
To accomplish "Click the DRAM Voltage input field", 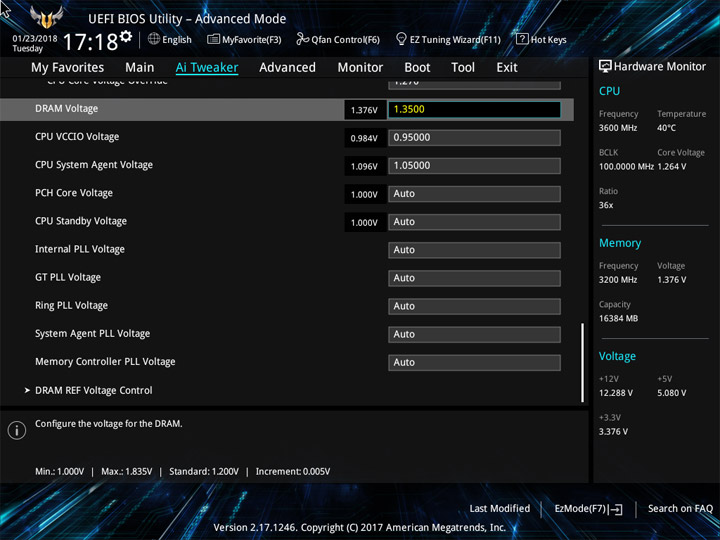I will (x=474, y=109).
